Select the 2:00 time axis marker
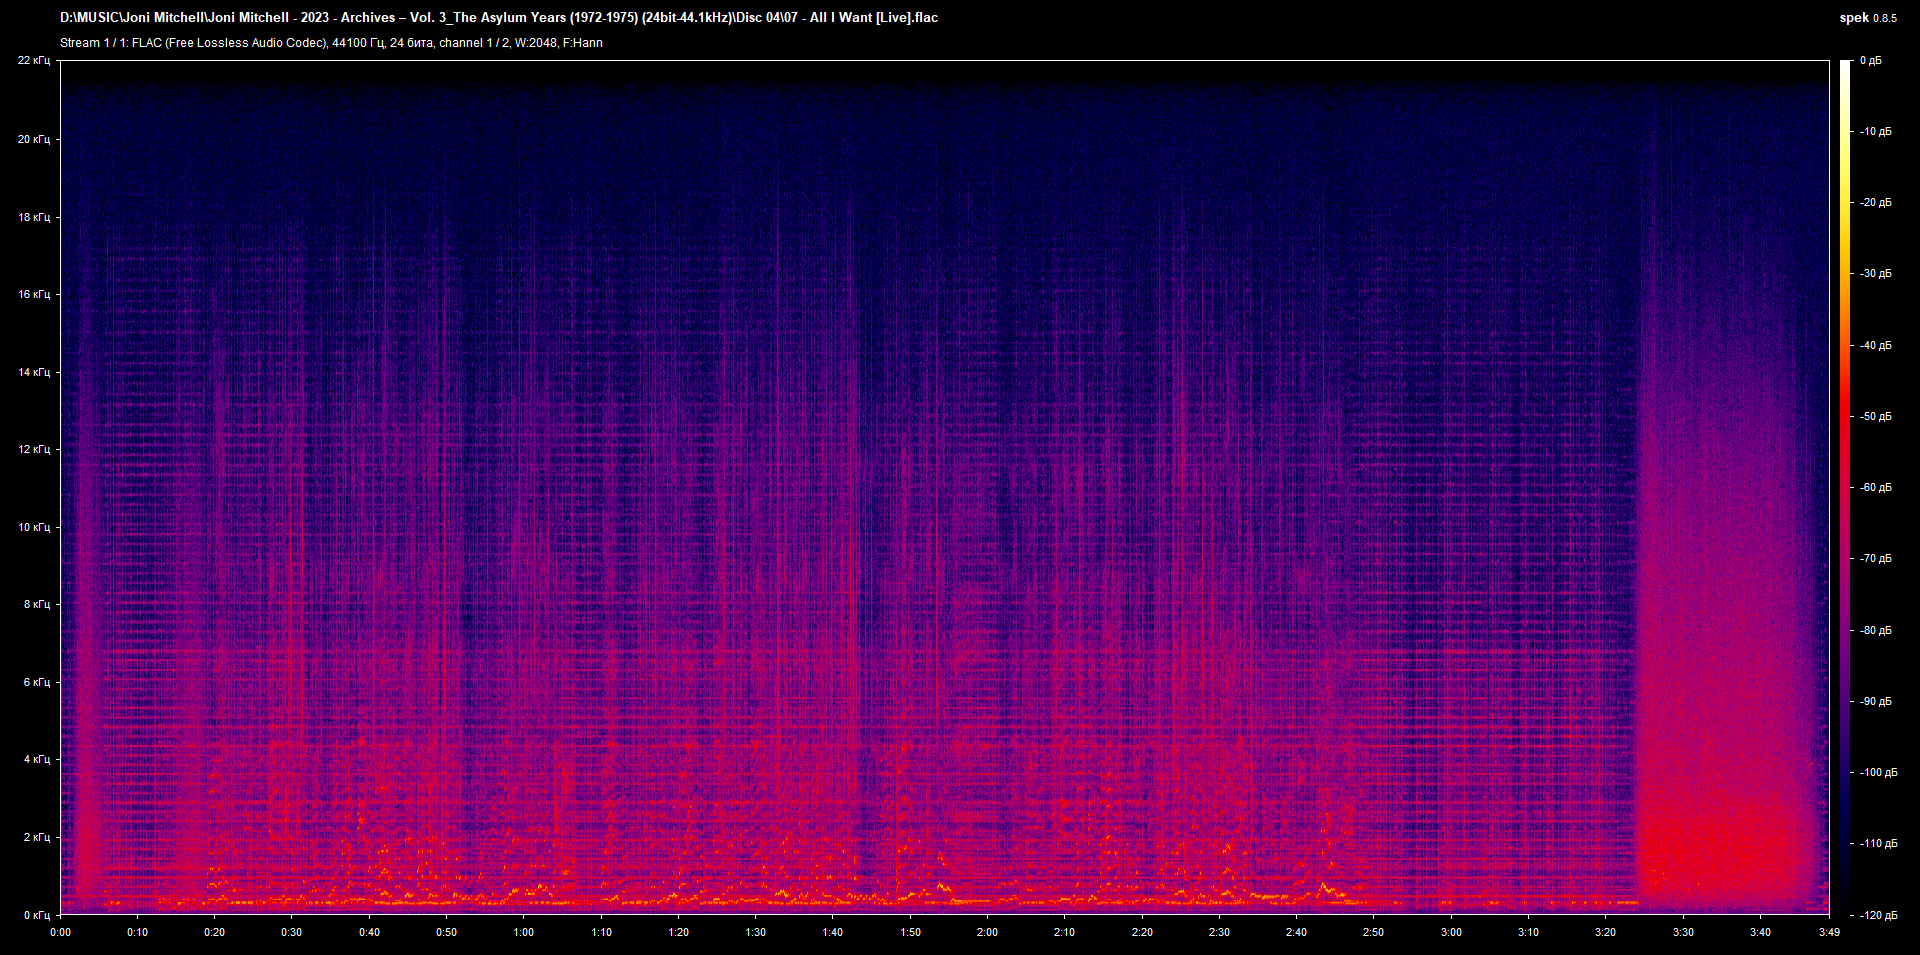Screen dimensions: 1920x955 point(987,932)
